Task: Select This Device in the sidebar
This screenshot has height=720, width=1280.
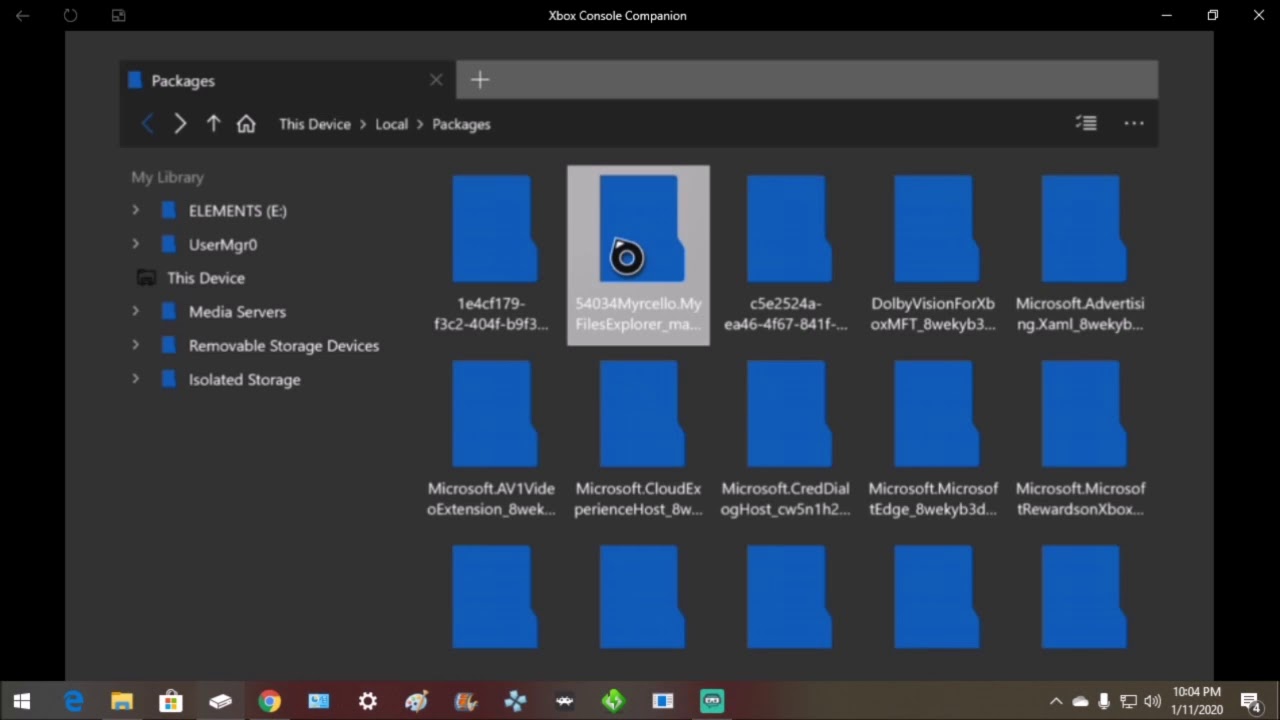Action: click(x=205, y=277)
